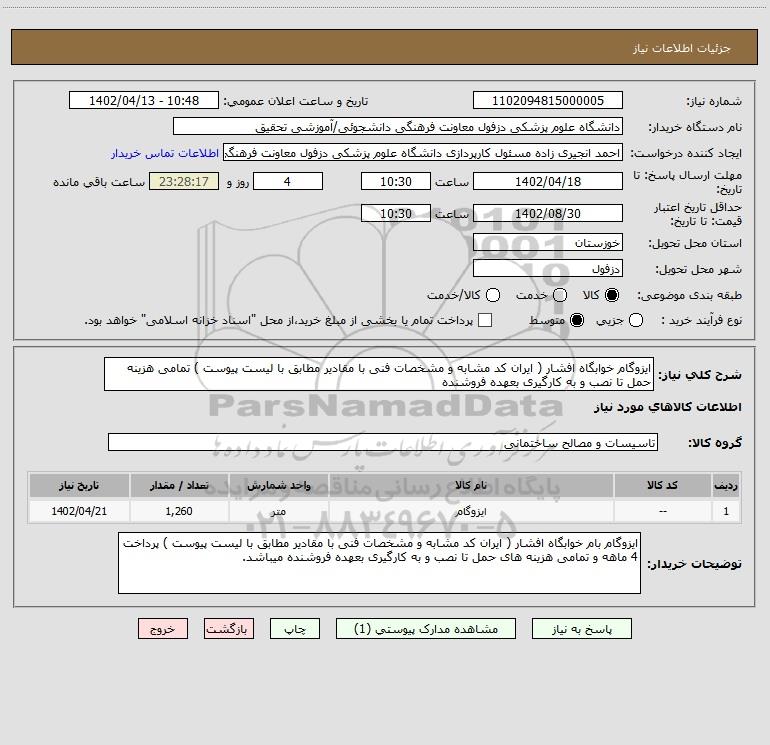This screenshot has width=770, height=745.
Task: Click the general description شرح کلی نیاز text box
Action: pos(379,375)
